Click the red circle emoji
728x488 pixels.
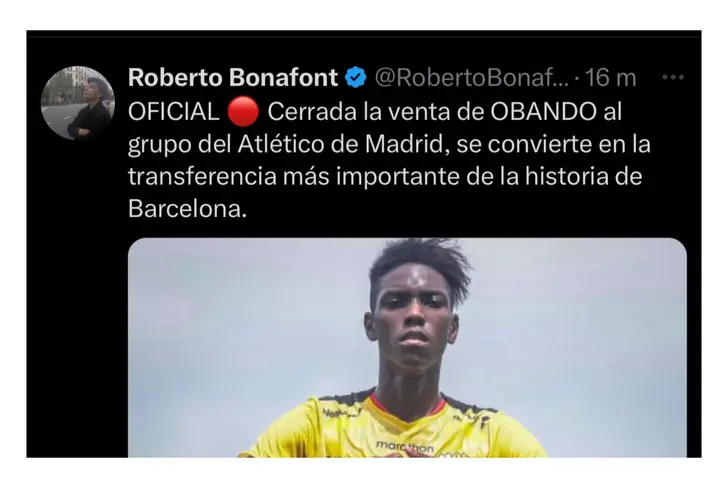pyautogui.click(x=243, y=112)
